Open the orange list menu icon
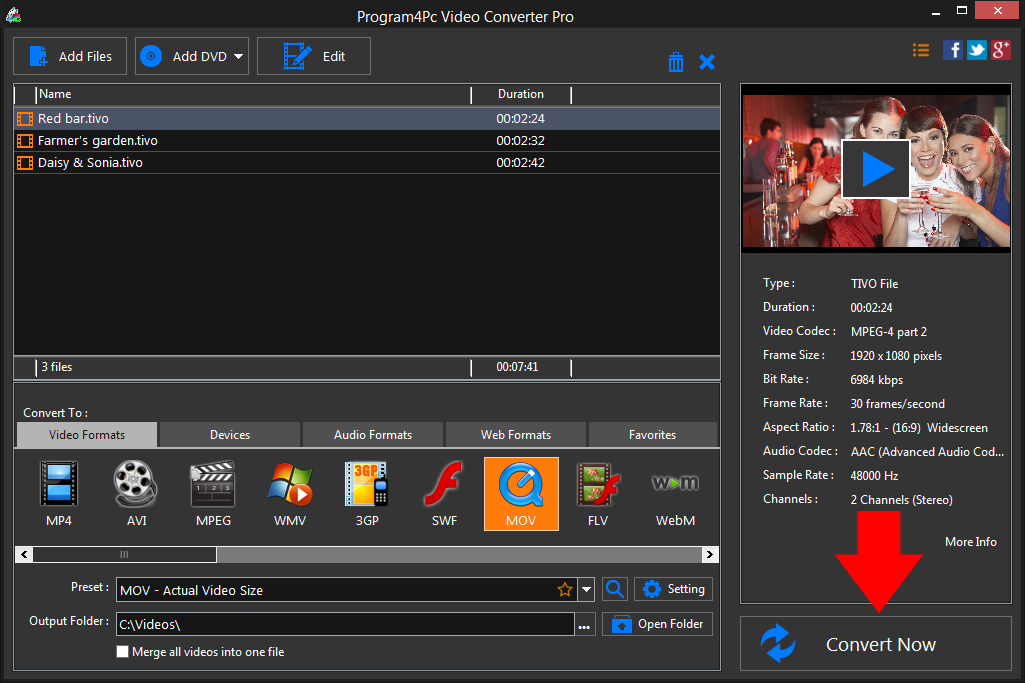The width and height of the screenshot is (1025, 683). pyautogui.click(x=921, y=50)
